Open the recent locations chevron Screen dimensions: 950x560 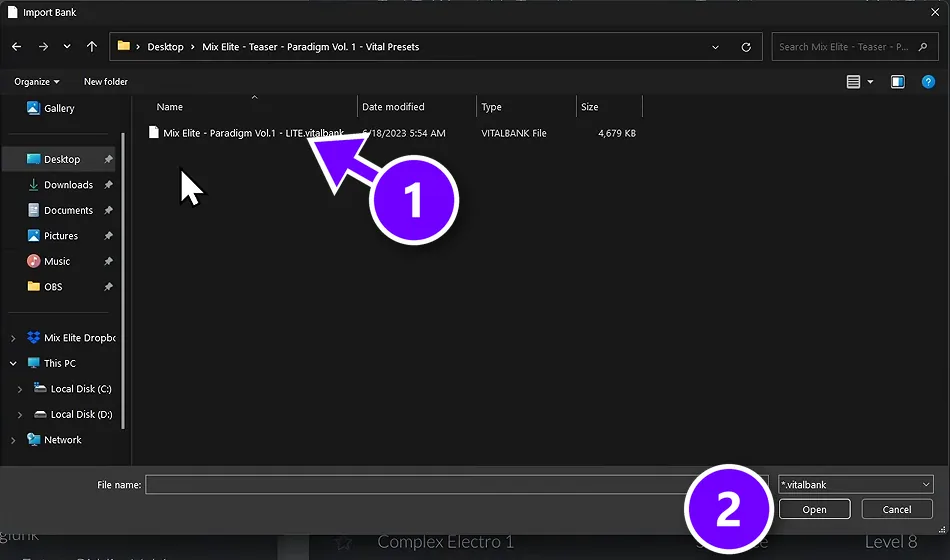tap(67, 47)
